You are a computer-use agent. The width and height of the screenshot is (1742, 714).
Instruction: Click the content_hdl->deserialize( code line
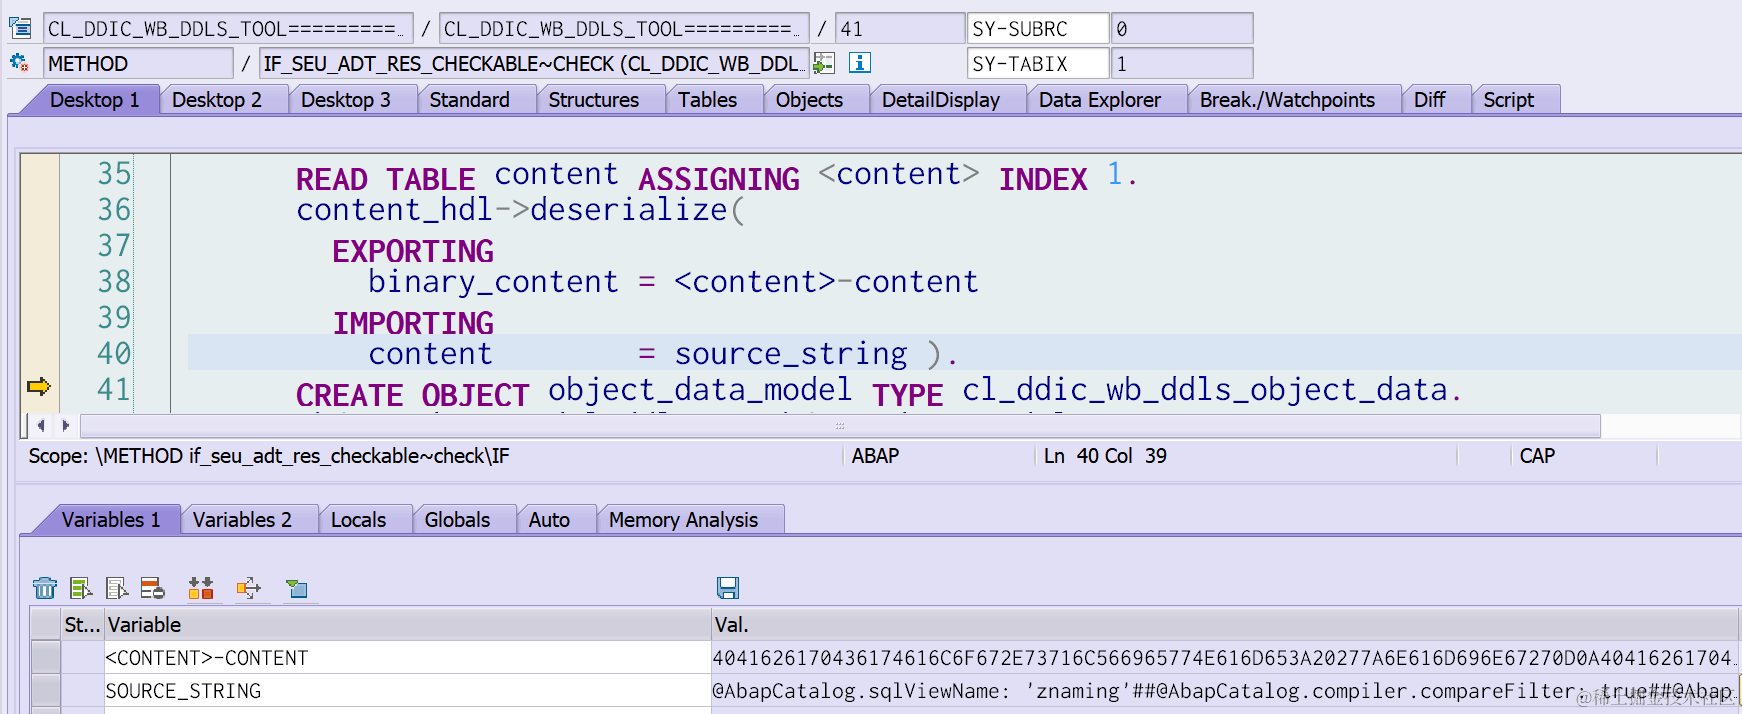point(520,210)
